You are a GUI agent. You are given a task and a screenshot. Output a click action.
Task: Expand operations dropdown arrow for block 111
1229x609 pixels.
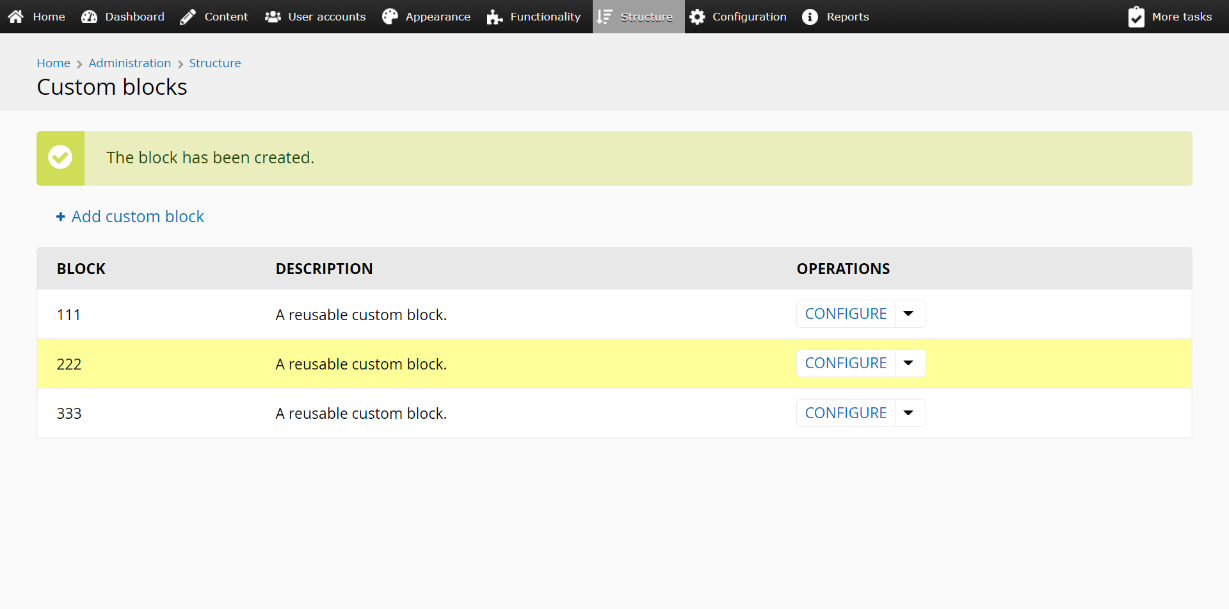909,314
